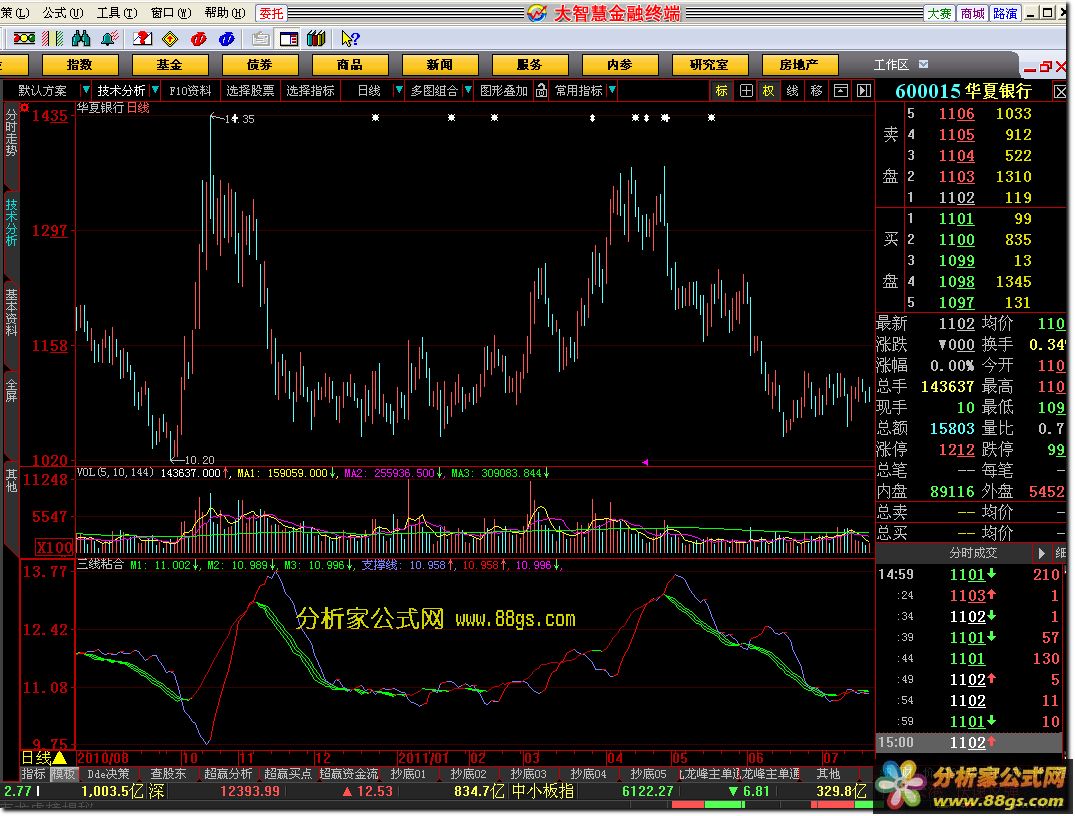The width and height of the screenshot is (1075, 816).
Task: Select the 超赢资金流 indicator tab
Action: click(349, 773)
